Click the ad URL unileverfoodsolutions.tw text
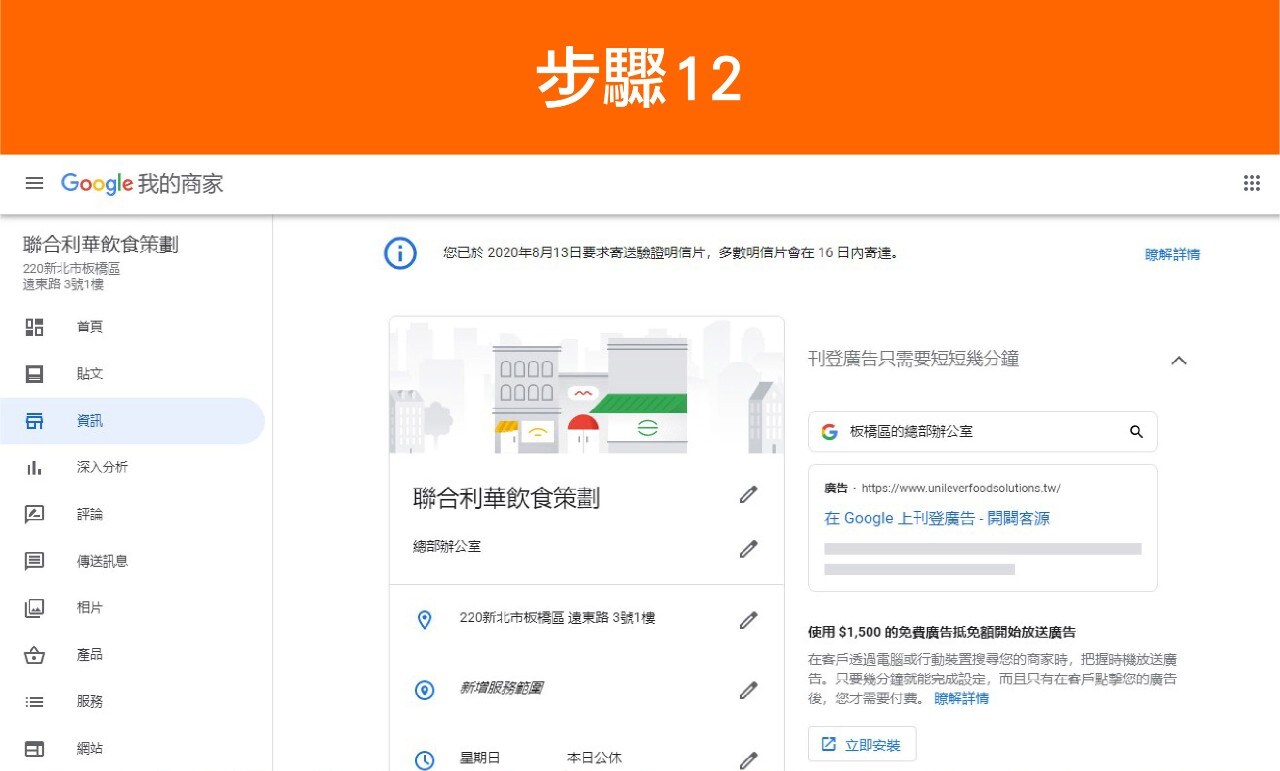1280x771 pixels. pyautogui.click(x=961, y=489)
